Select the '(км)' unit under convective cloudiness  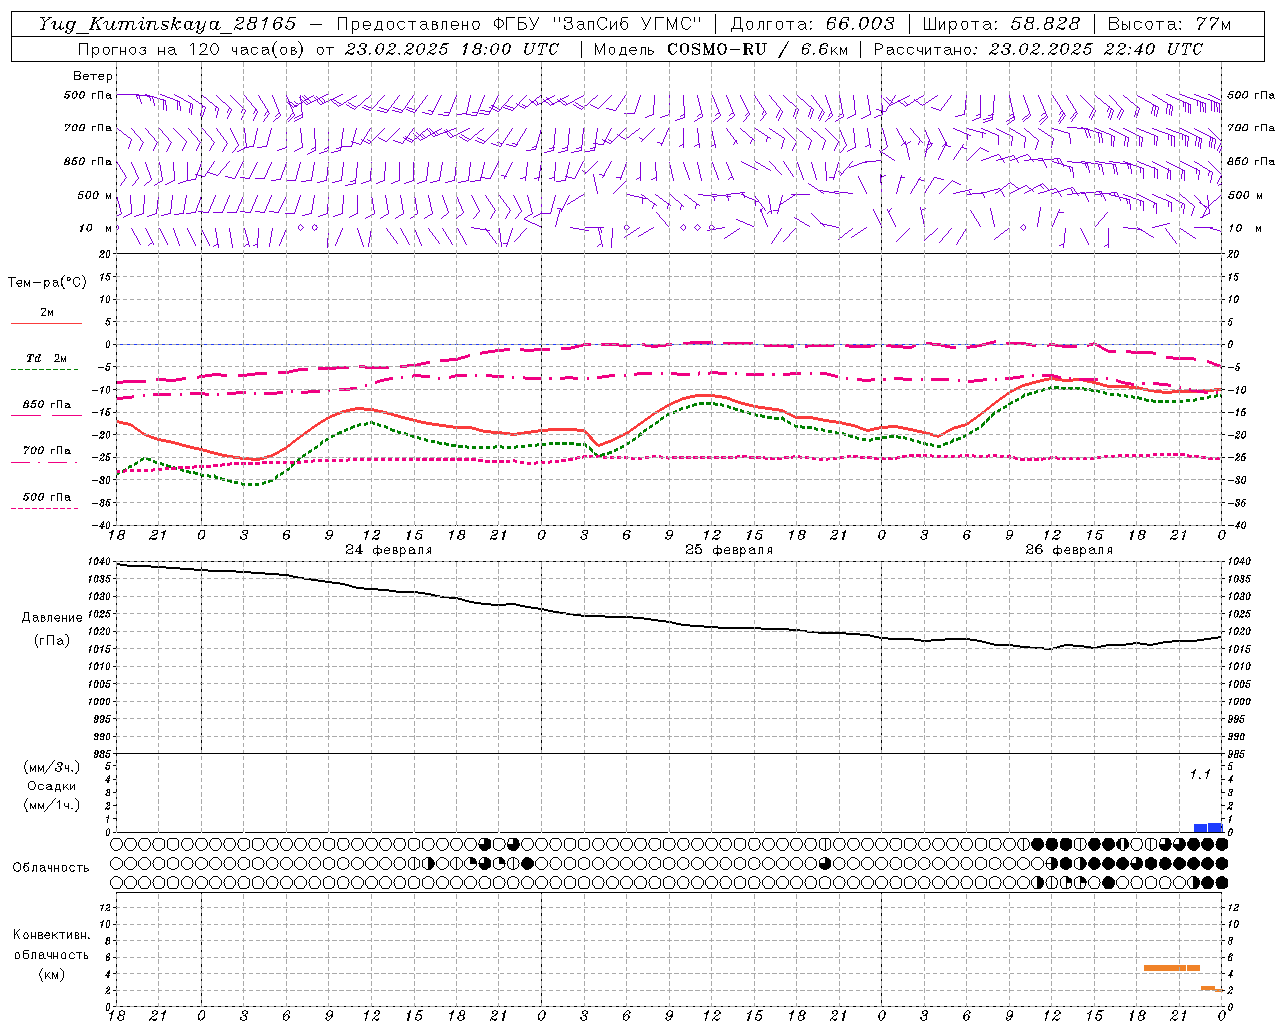point(52,974)
